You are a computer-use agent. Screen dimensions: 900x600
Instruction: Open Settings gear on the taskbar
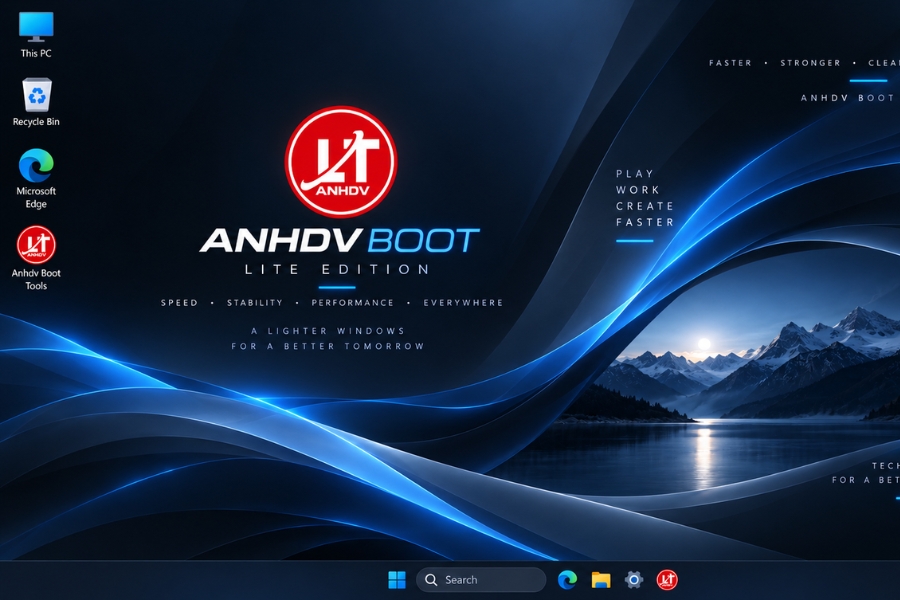pos(634,580)
